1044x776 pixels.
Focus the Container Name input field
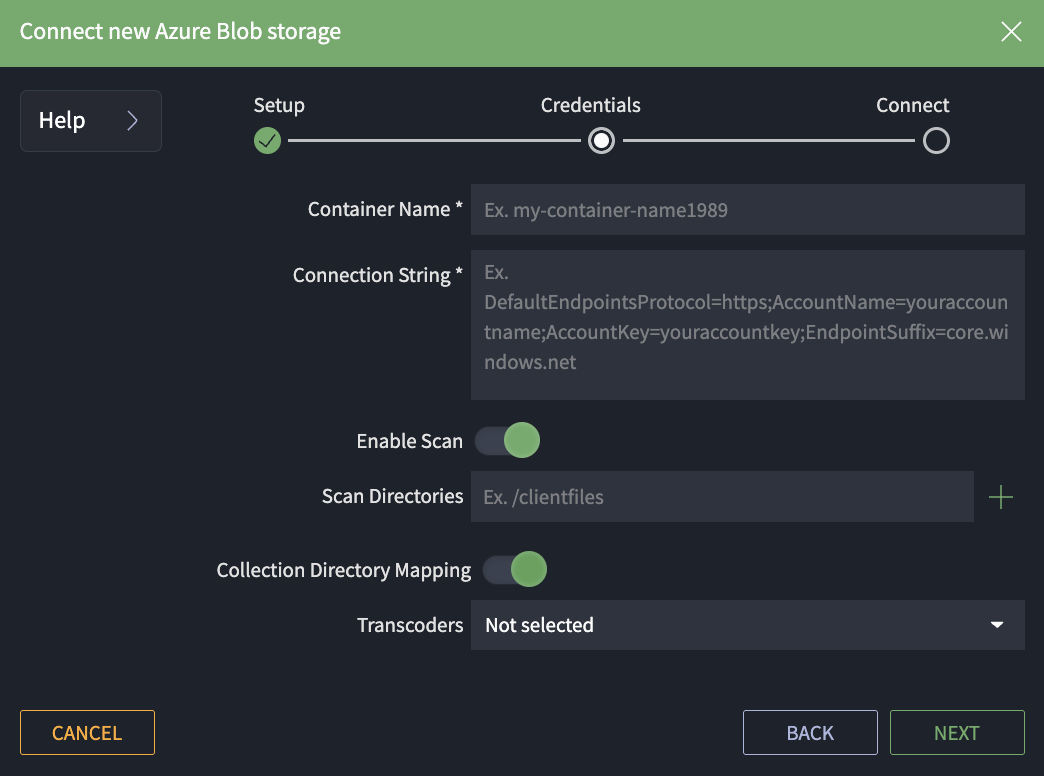(747, 210)
